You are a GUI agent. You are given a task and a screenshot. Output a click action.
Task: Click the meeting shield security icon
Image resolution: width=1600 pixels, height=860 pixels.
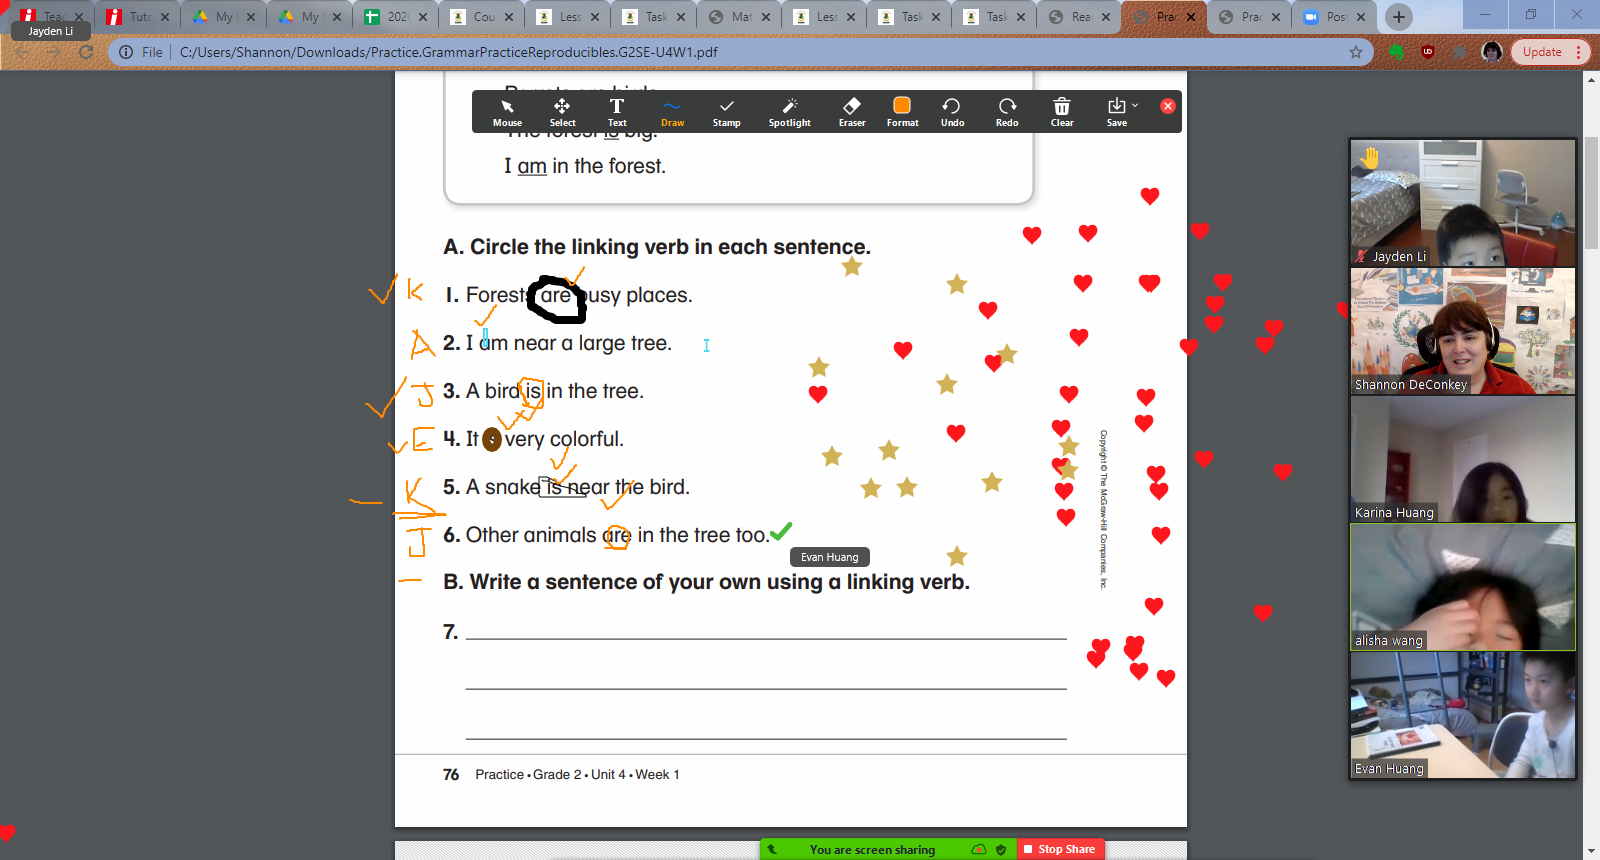1001,849
